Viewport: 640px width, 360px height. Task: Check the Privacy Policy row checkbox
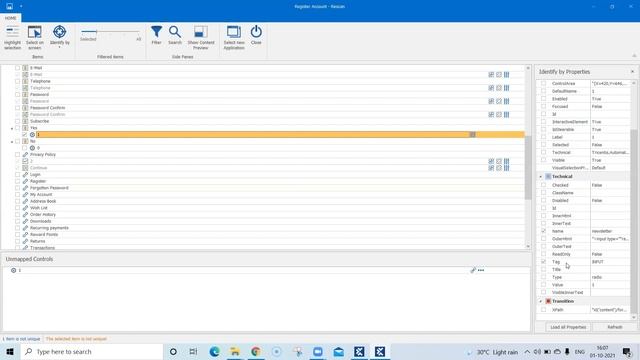(x=18, y=155)
